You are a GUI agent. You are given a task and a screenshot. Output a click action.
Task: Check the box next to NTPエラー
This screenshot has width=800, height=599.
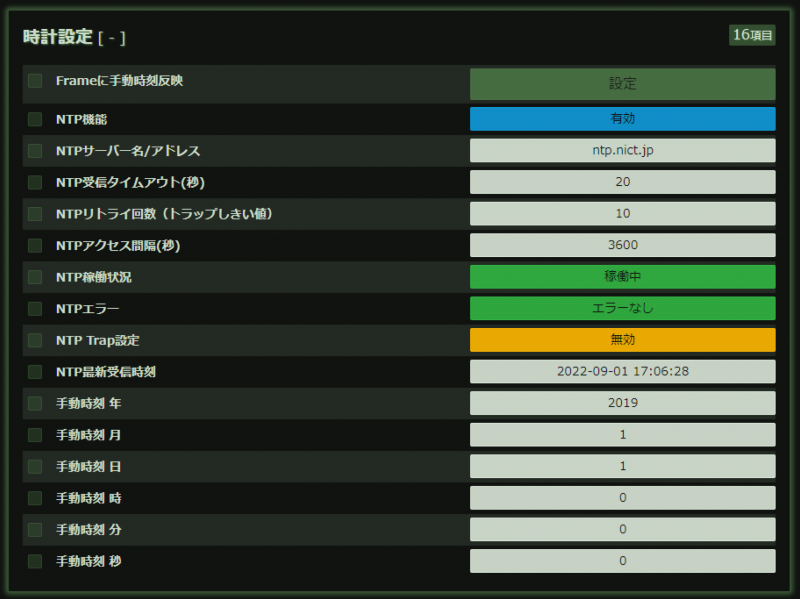tap(33, 308)
